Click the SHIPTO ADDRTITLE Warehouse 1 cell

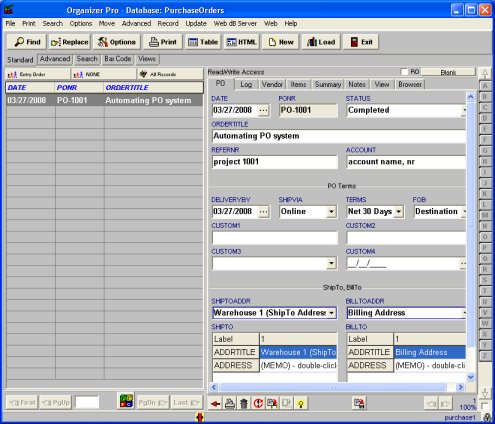pos(298,352)
